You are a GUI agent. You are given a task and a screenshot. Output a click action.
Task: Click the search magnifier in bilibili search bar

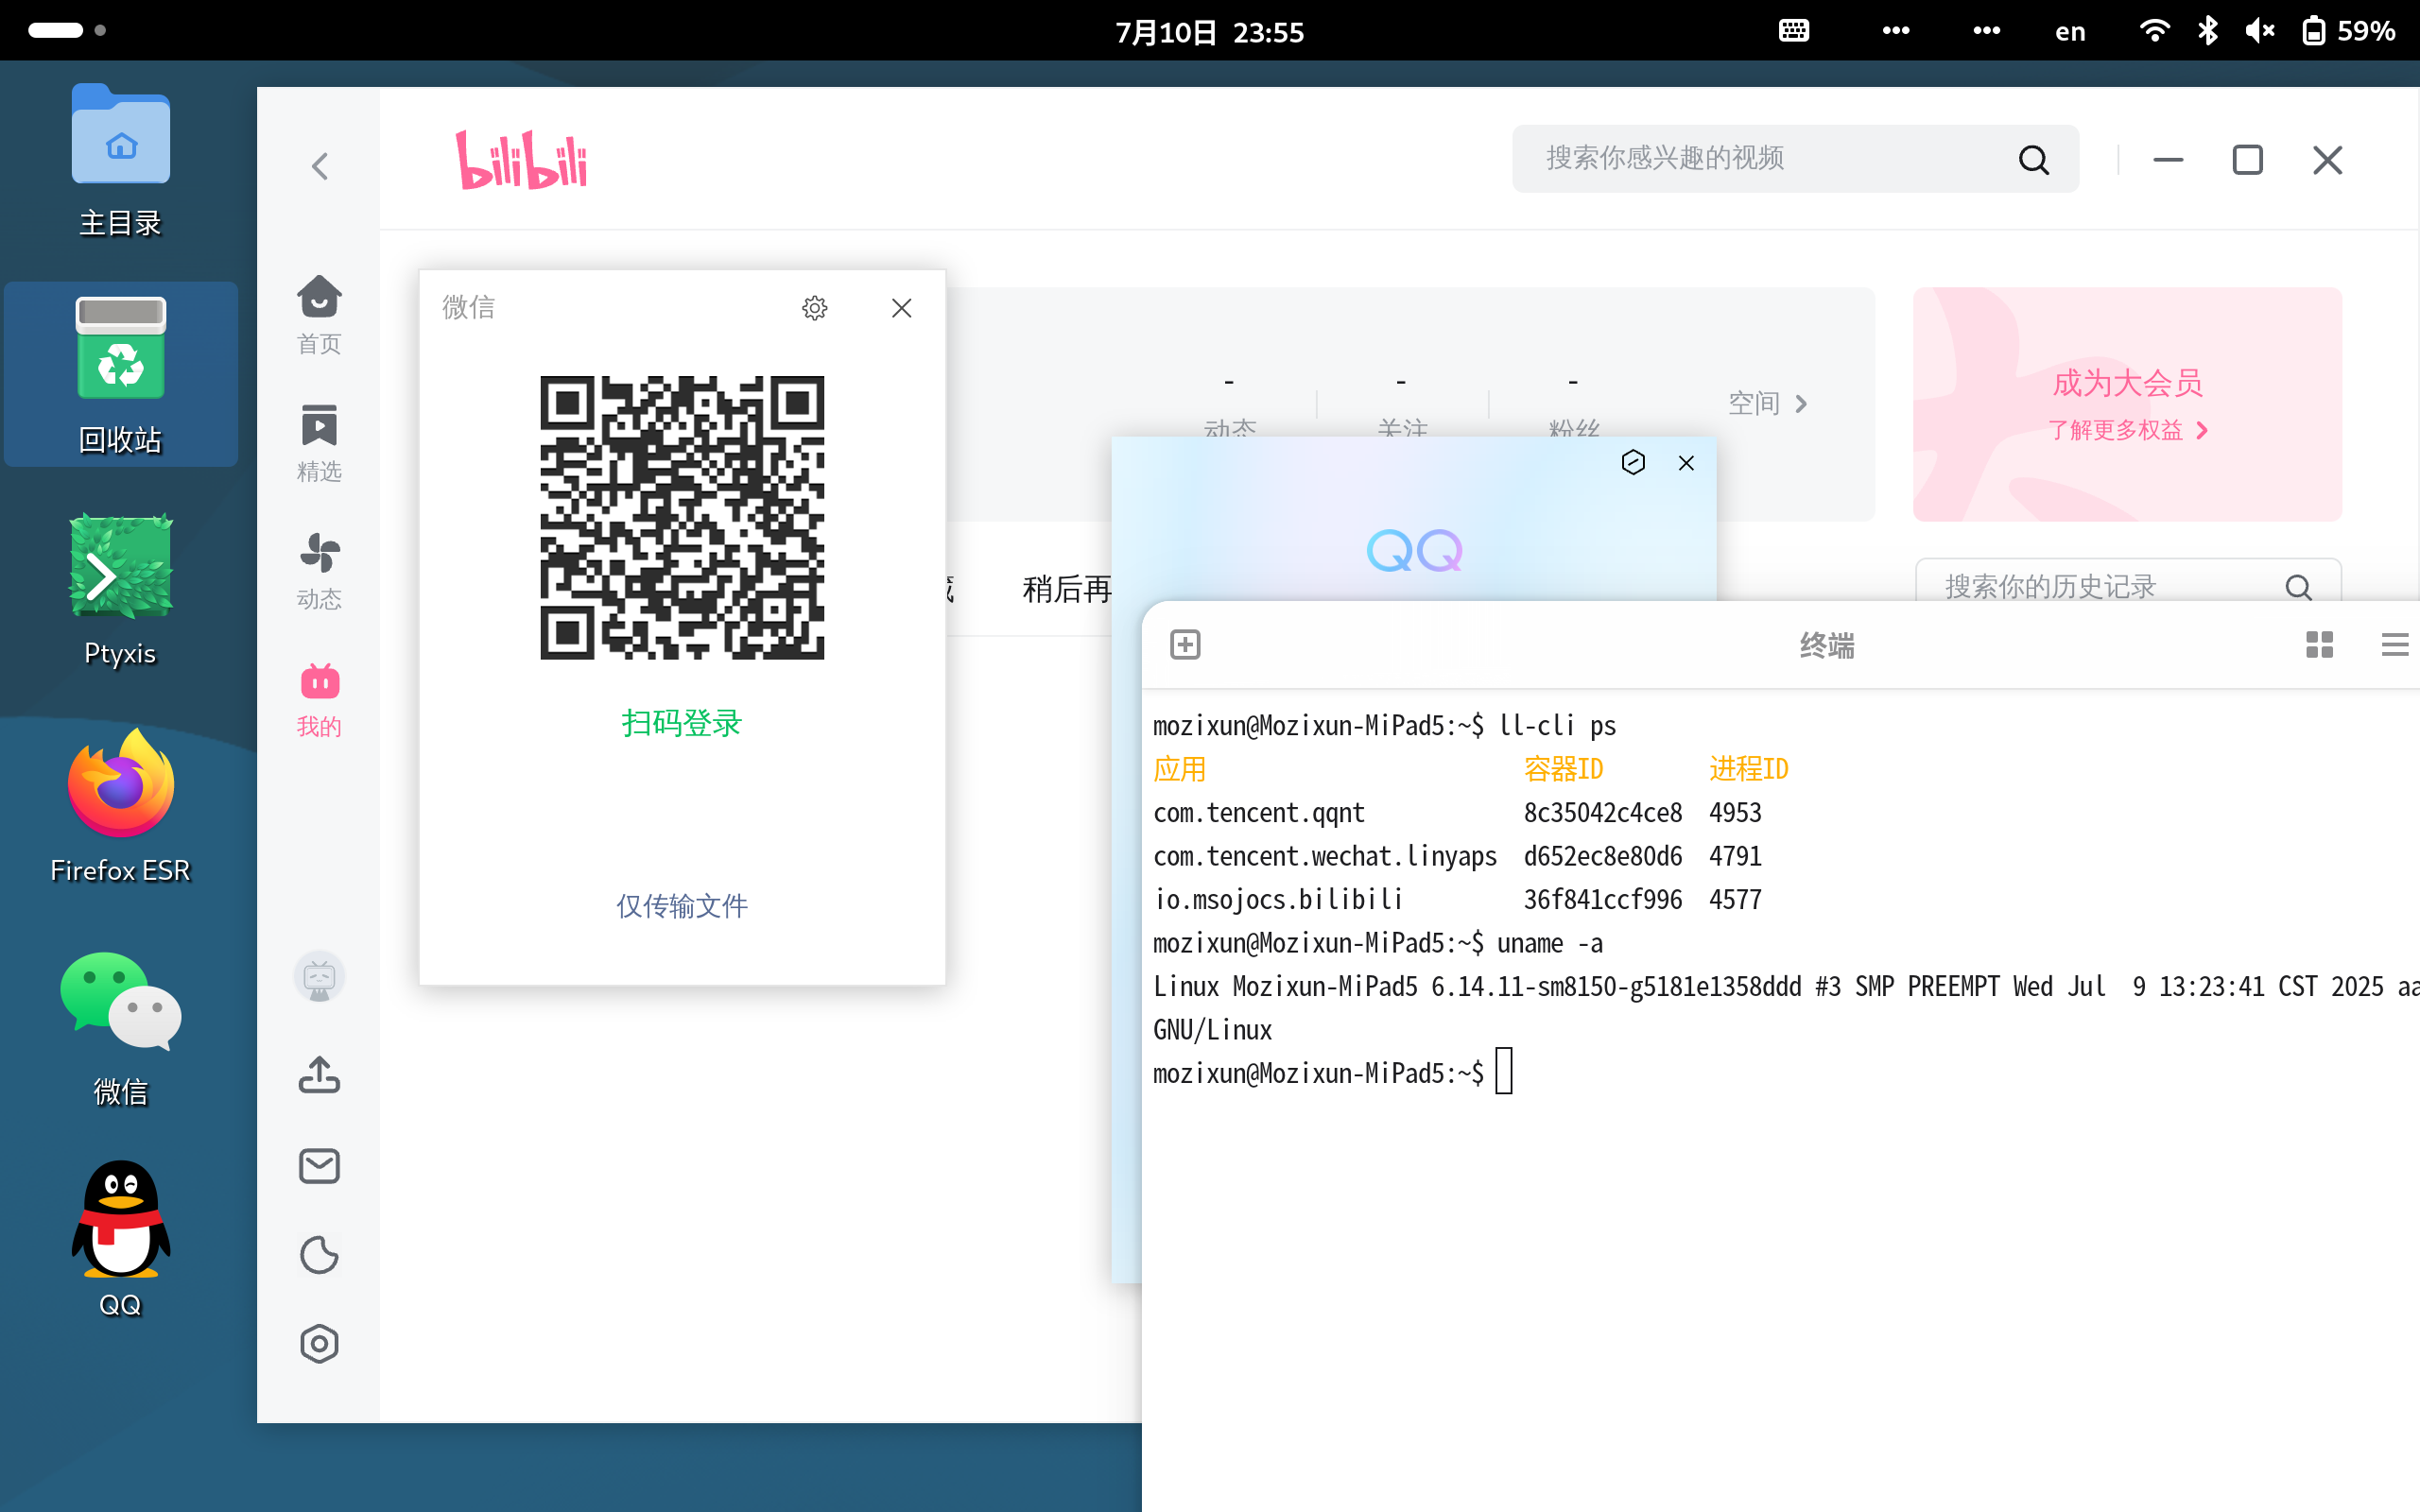click(2033, 159)
